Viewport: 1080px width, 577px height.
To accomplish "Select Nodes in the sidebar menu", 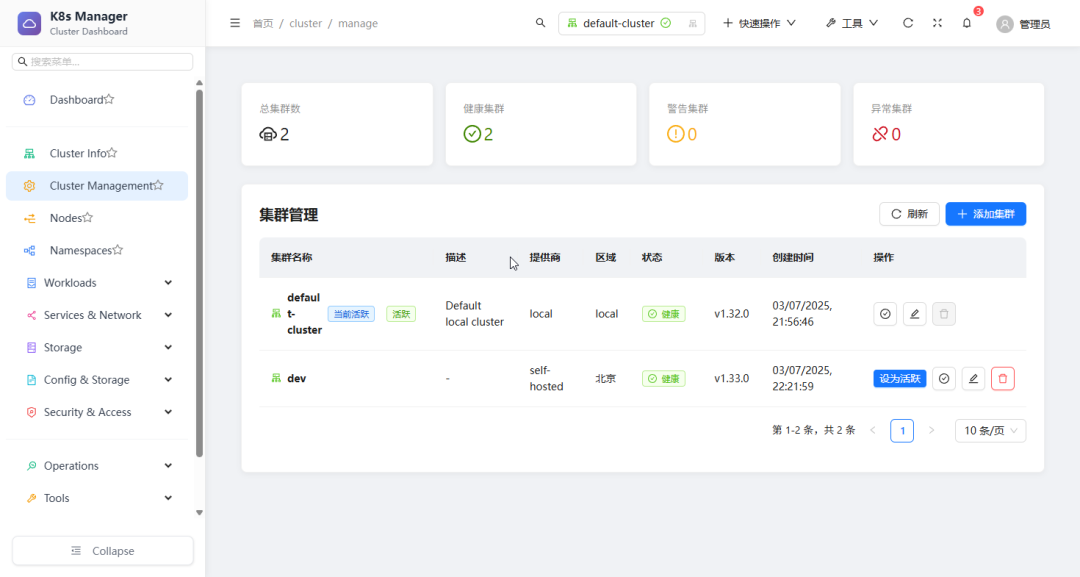I will pos(69,217).
